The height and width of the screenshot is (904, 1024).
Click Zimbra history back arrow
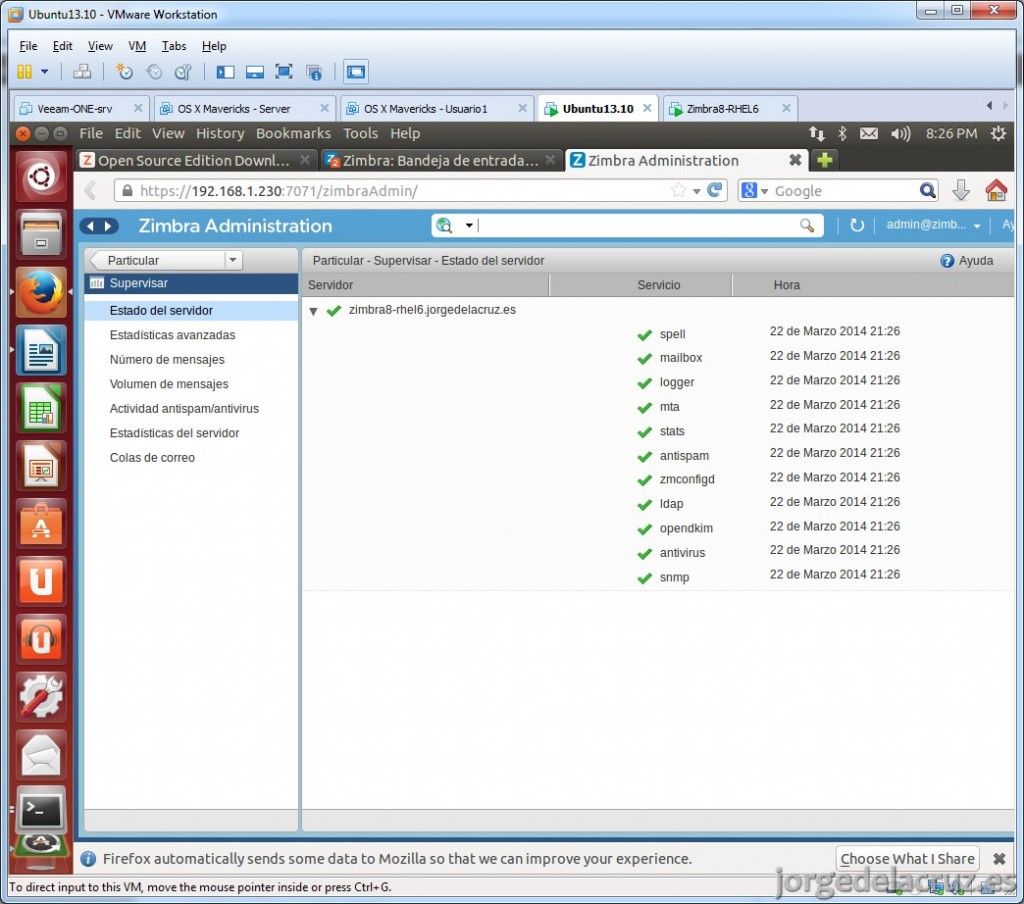tap(90, 226)
